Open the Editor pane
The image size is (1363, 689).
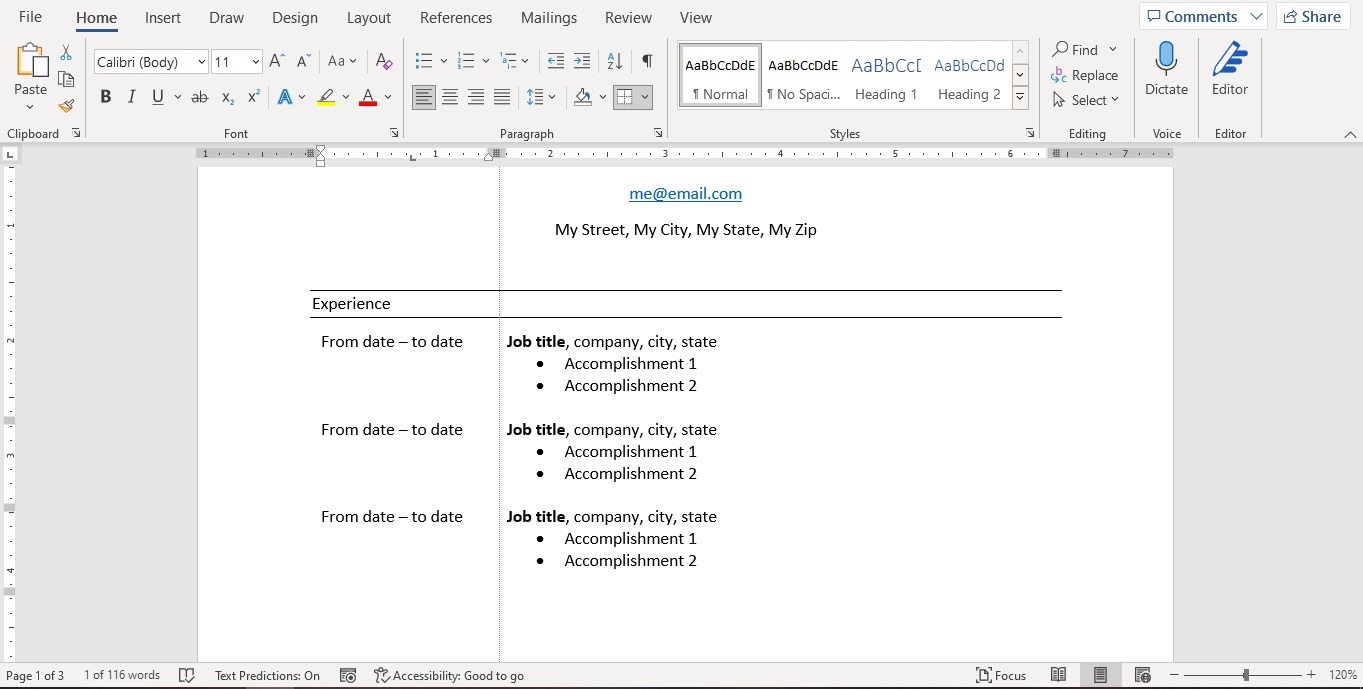1230,70
